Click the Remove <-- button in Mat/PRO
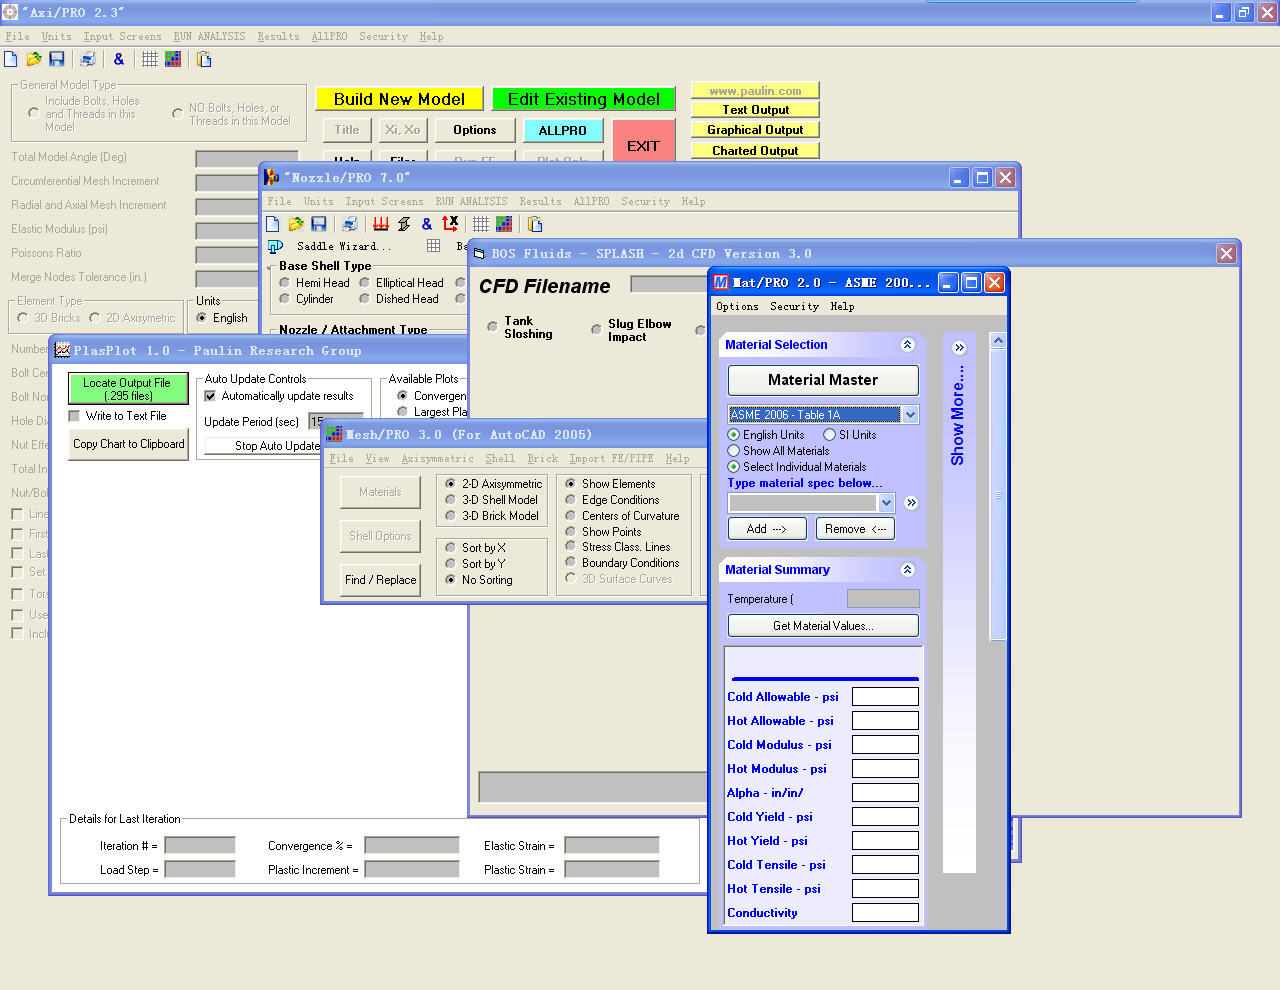This screenshot has height=990, width=1280. (856, 529)
